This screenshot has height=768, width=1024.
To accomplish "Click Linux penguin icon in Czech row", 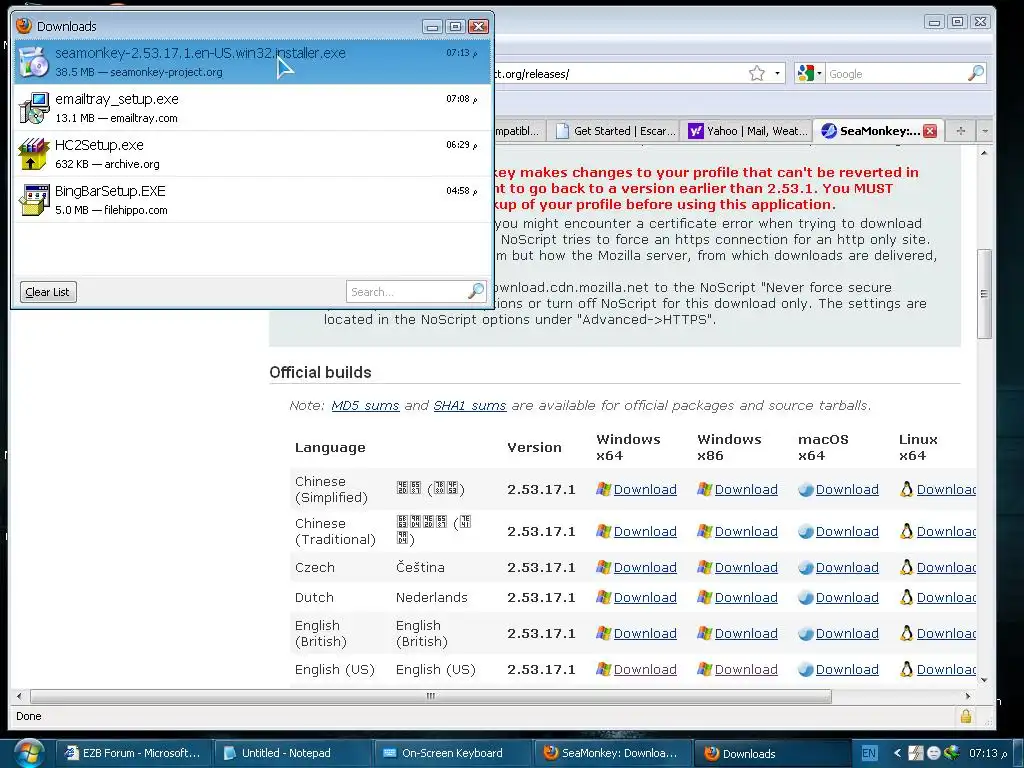I will tap(906, 567).
